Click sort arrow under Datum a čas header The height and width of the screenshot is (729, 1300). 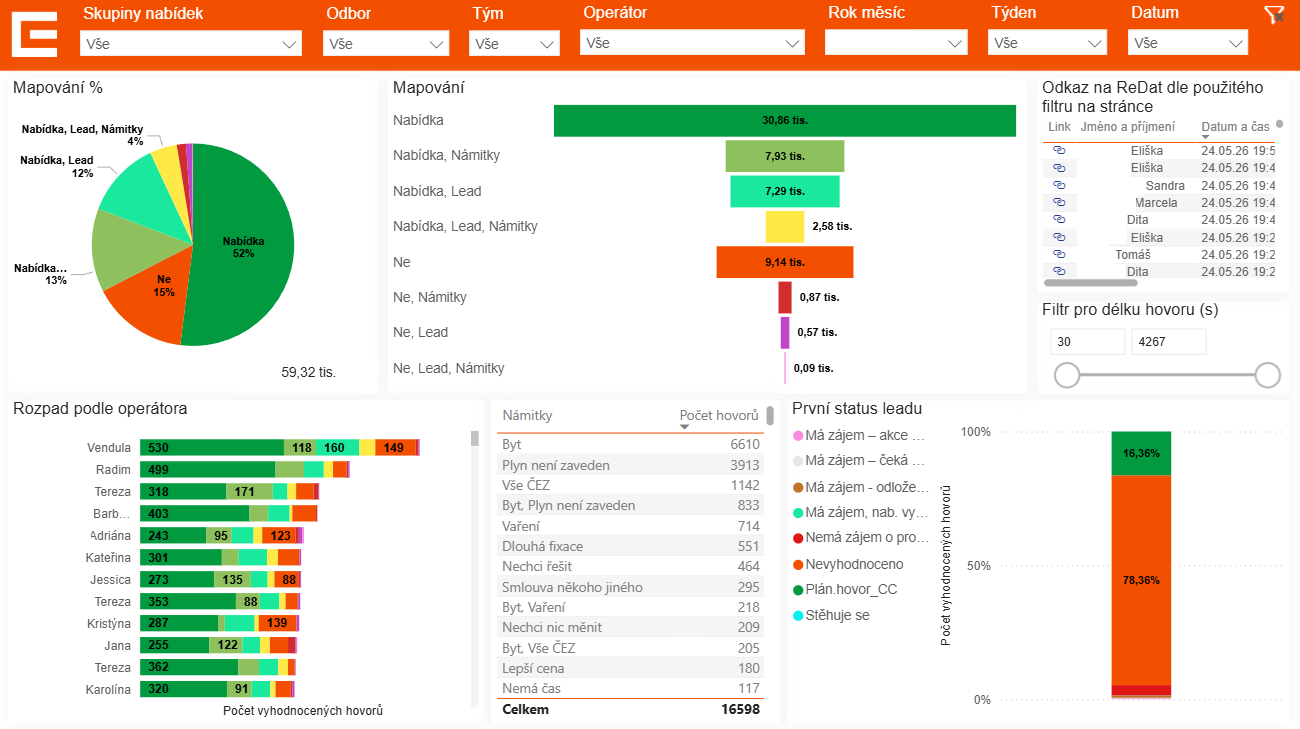click(1207, 138)
